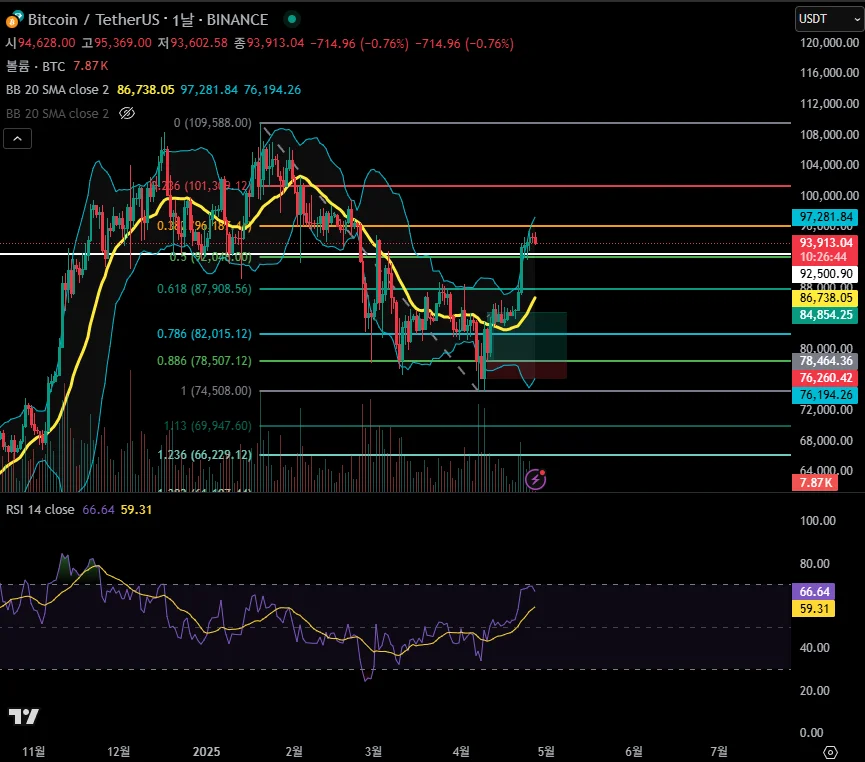The height and width of the screenshot is (762, 865).
Task: Click the purple lightning event marker
Action: click(536, 479)
